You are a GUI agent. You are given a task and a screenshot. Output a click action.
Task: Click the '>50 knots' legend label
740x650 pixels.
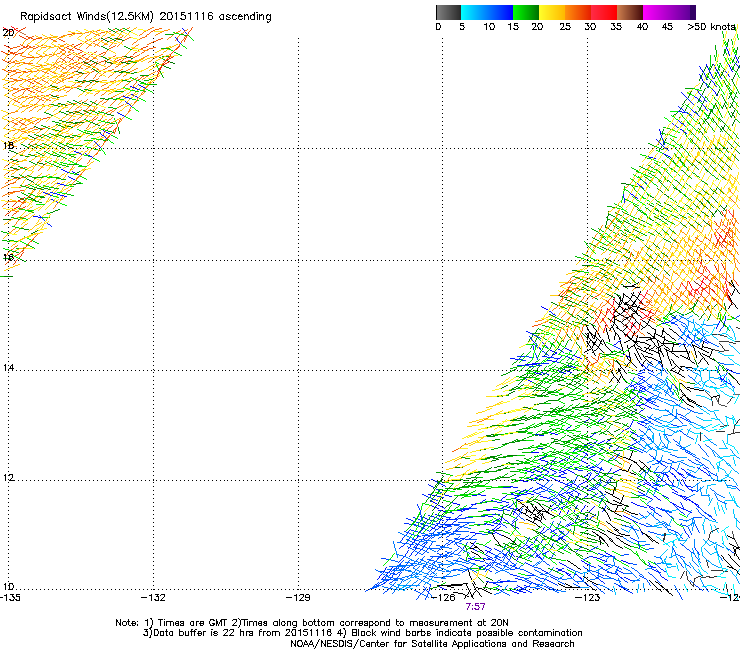click(711, 27)
